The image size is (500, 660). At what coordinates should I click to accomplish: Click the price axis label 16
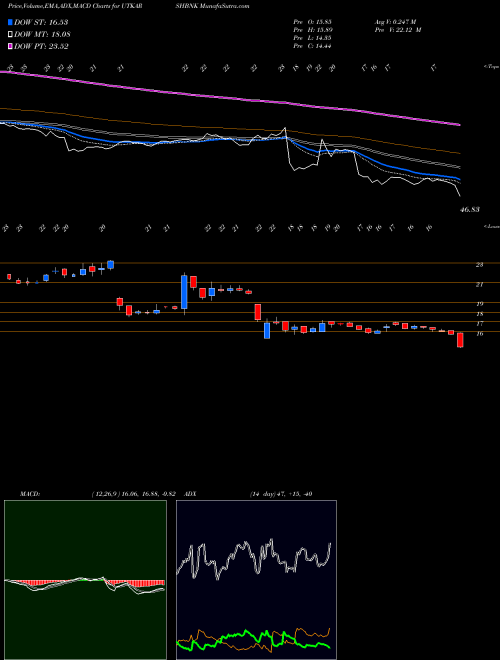pos(479,334)
